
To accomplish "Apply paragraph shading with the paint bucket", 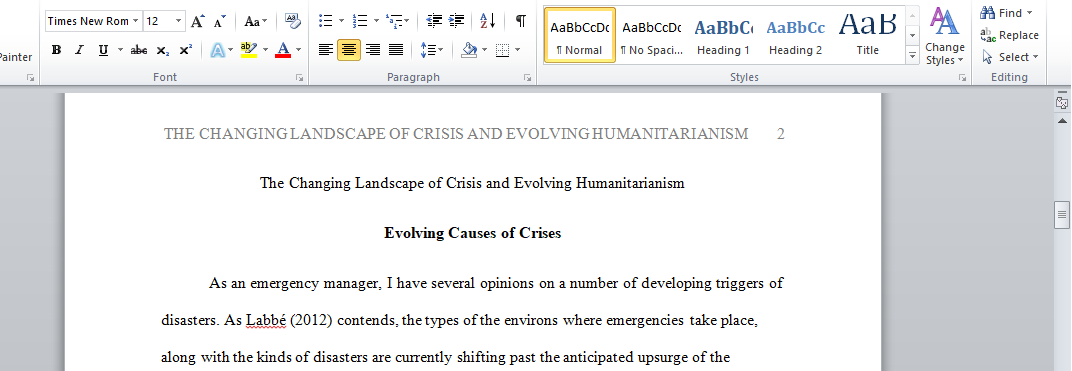I will coord(469,50).
